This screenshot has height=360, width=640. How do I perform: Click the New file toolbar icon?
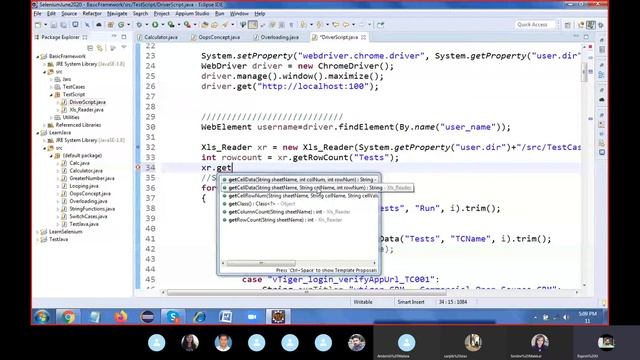[38, 25]
